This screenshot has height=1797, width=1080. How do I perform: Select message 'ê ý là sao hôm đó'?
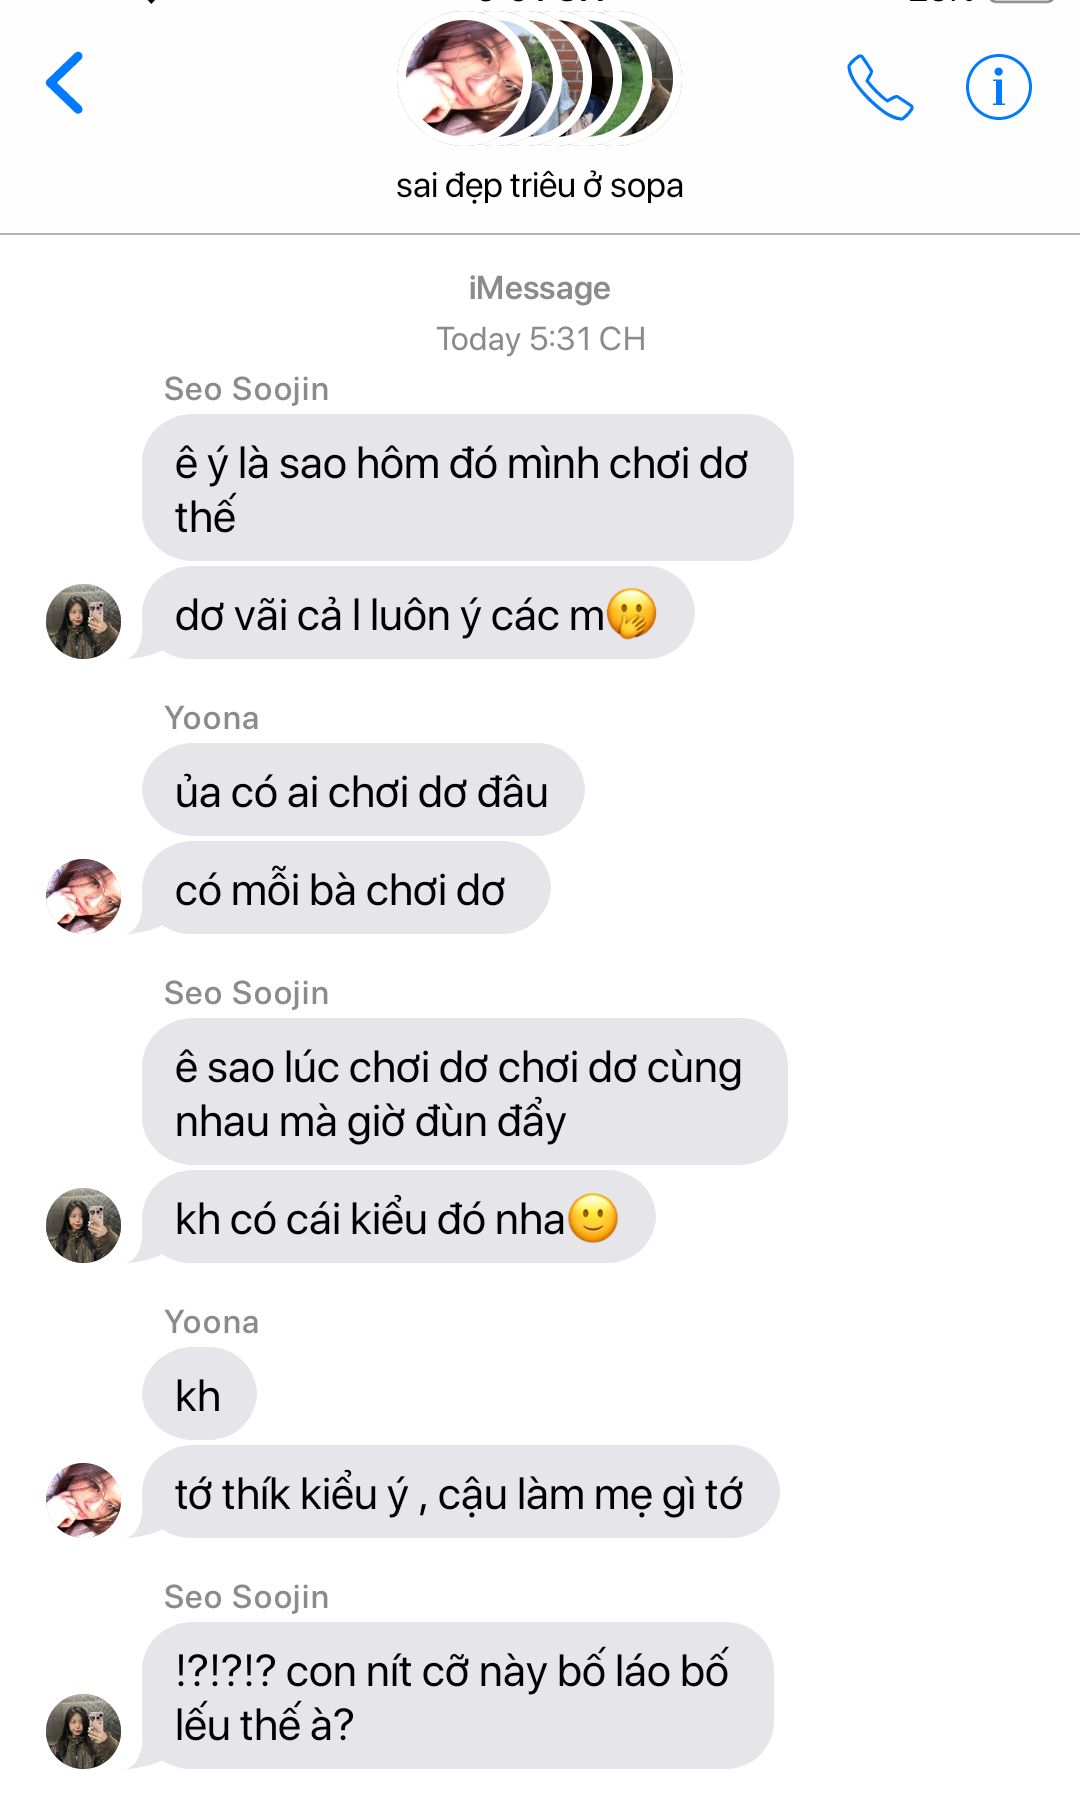468,488
